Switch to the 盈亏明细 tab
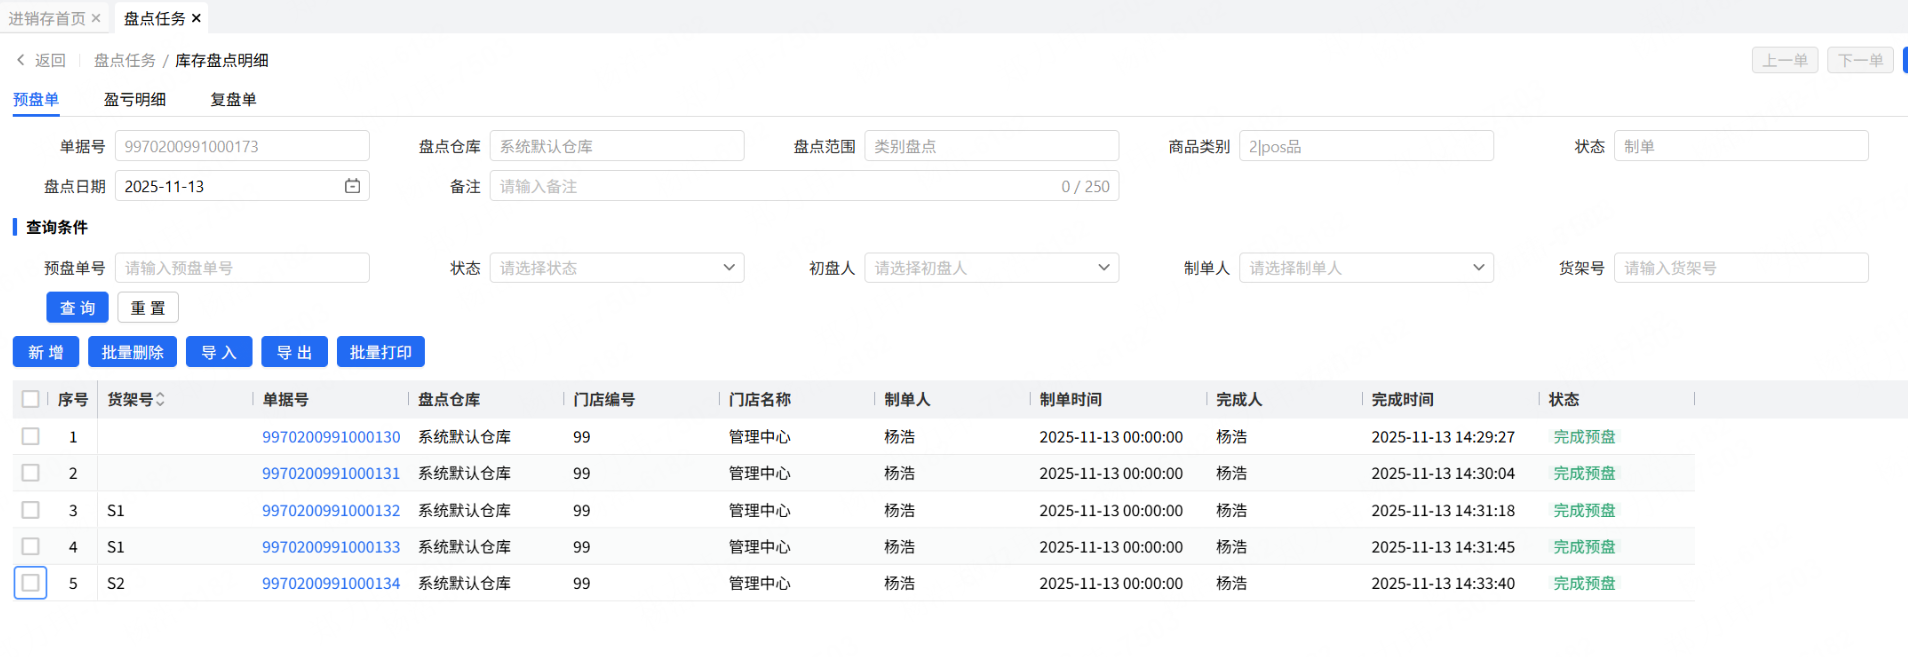1908x657 pixels. [x=135, y=99]
